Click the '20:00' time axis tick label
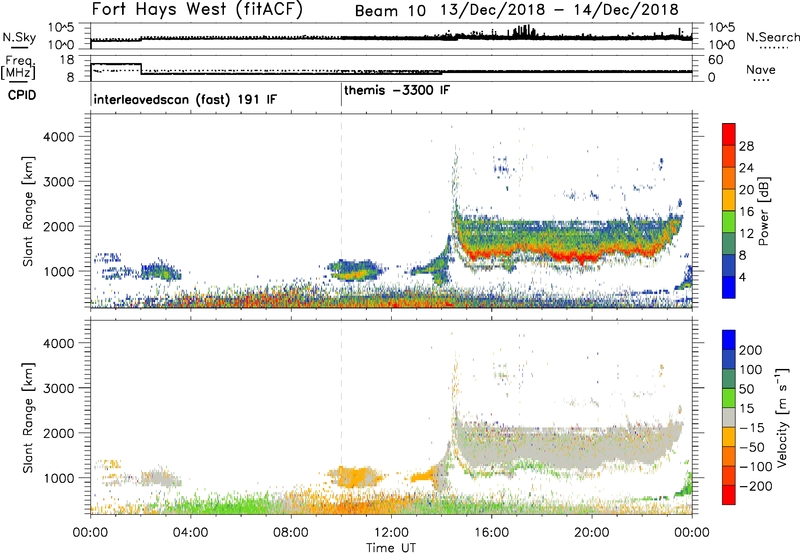This screenshot has height=554, width=800. 591,533
